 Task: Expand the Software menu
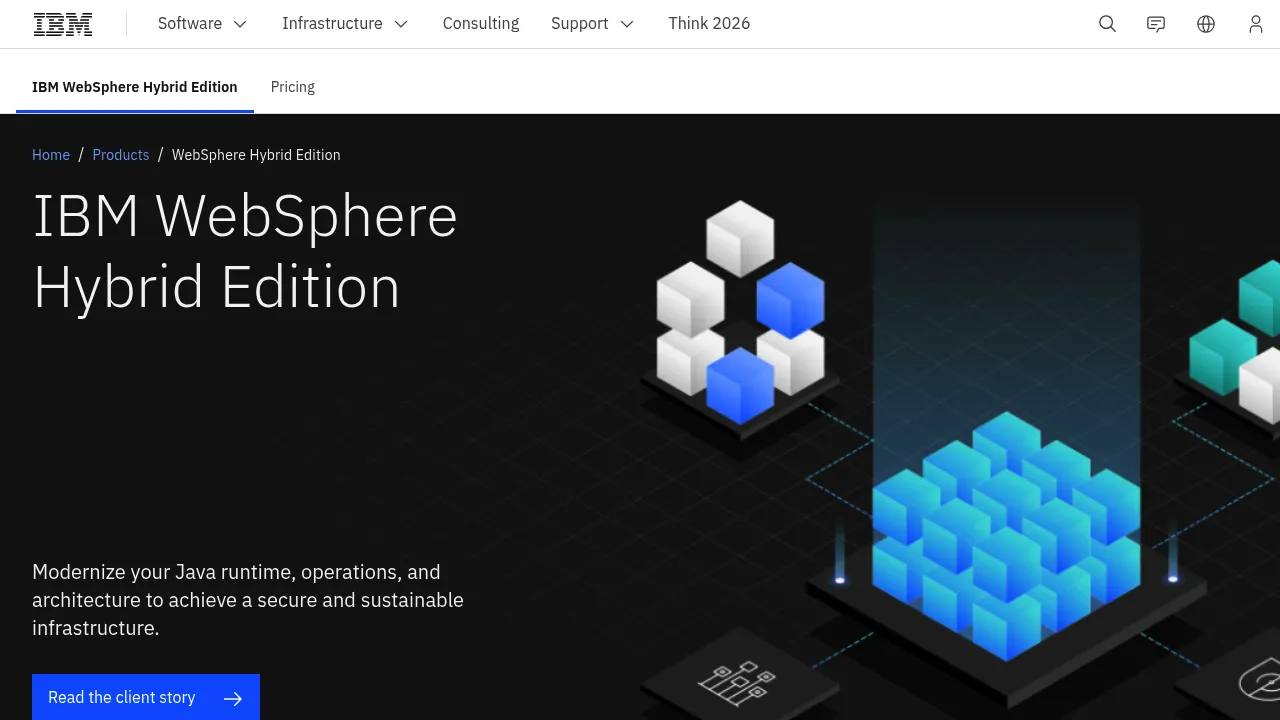(203, 24)
